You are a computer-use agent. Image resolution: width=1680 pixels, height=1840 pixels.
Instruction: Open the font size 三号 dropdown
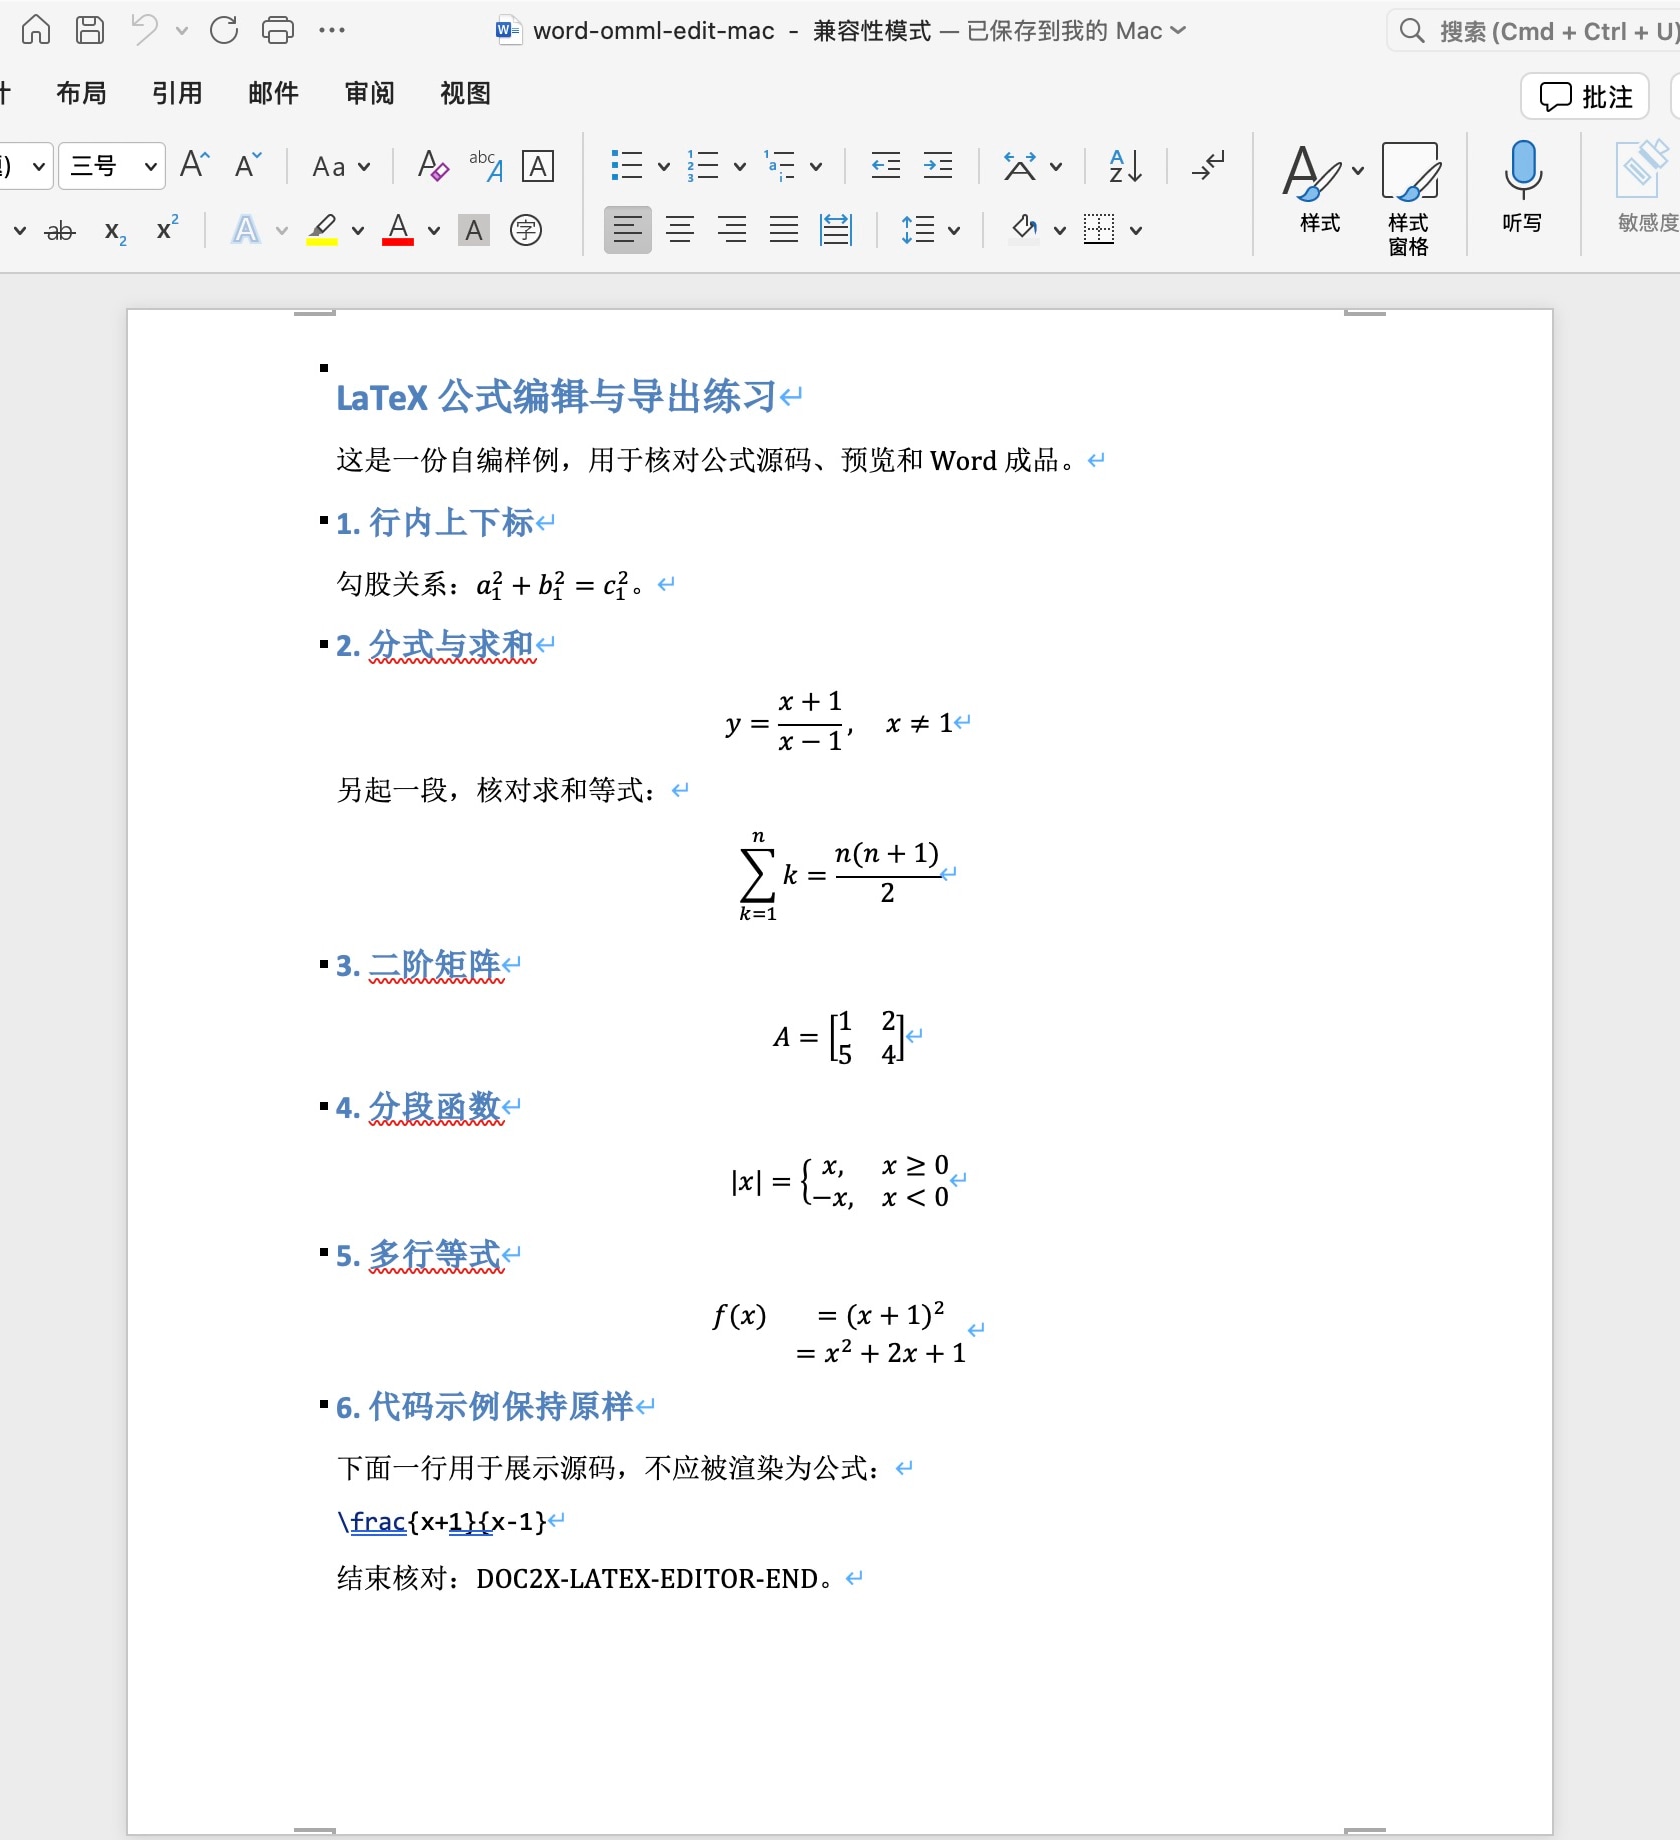pyautogui.click(x=150, y=166)
